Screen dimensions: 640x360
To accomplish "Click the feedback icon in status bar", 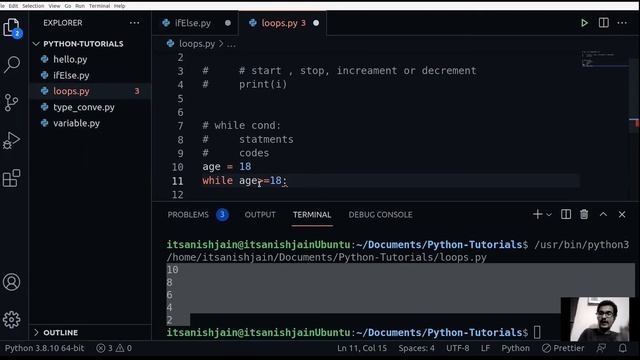I will pos(601,348).
